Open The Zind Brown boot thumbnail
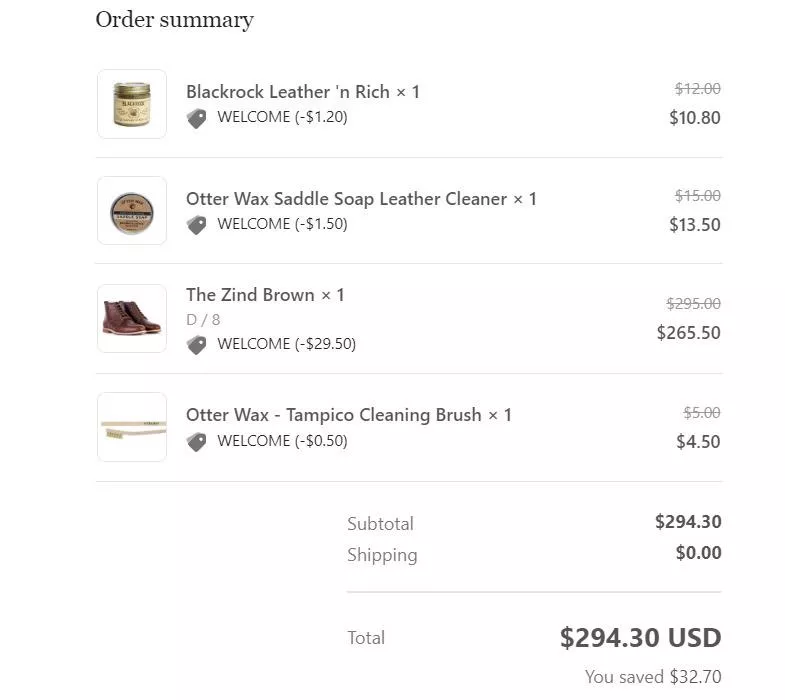Image resolution: width=785 pixels, height=700 pixels. click(132, 319)
